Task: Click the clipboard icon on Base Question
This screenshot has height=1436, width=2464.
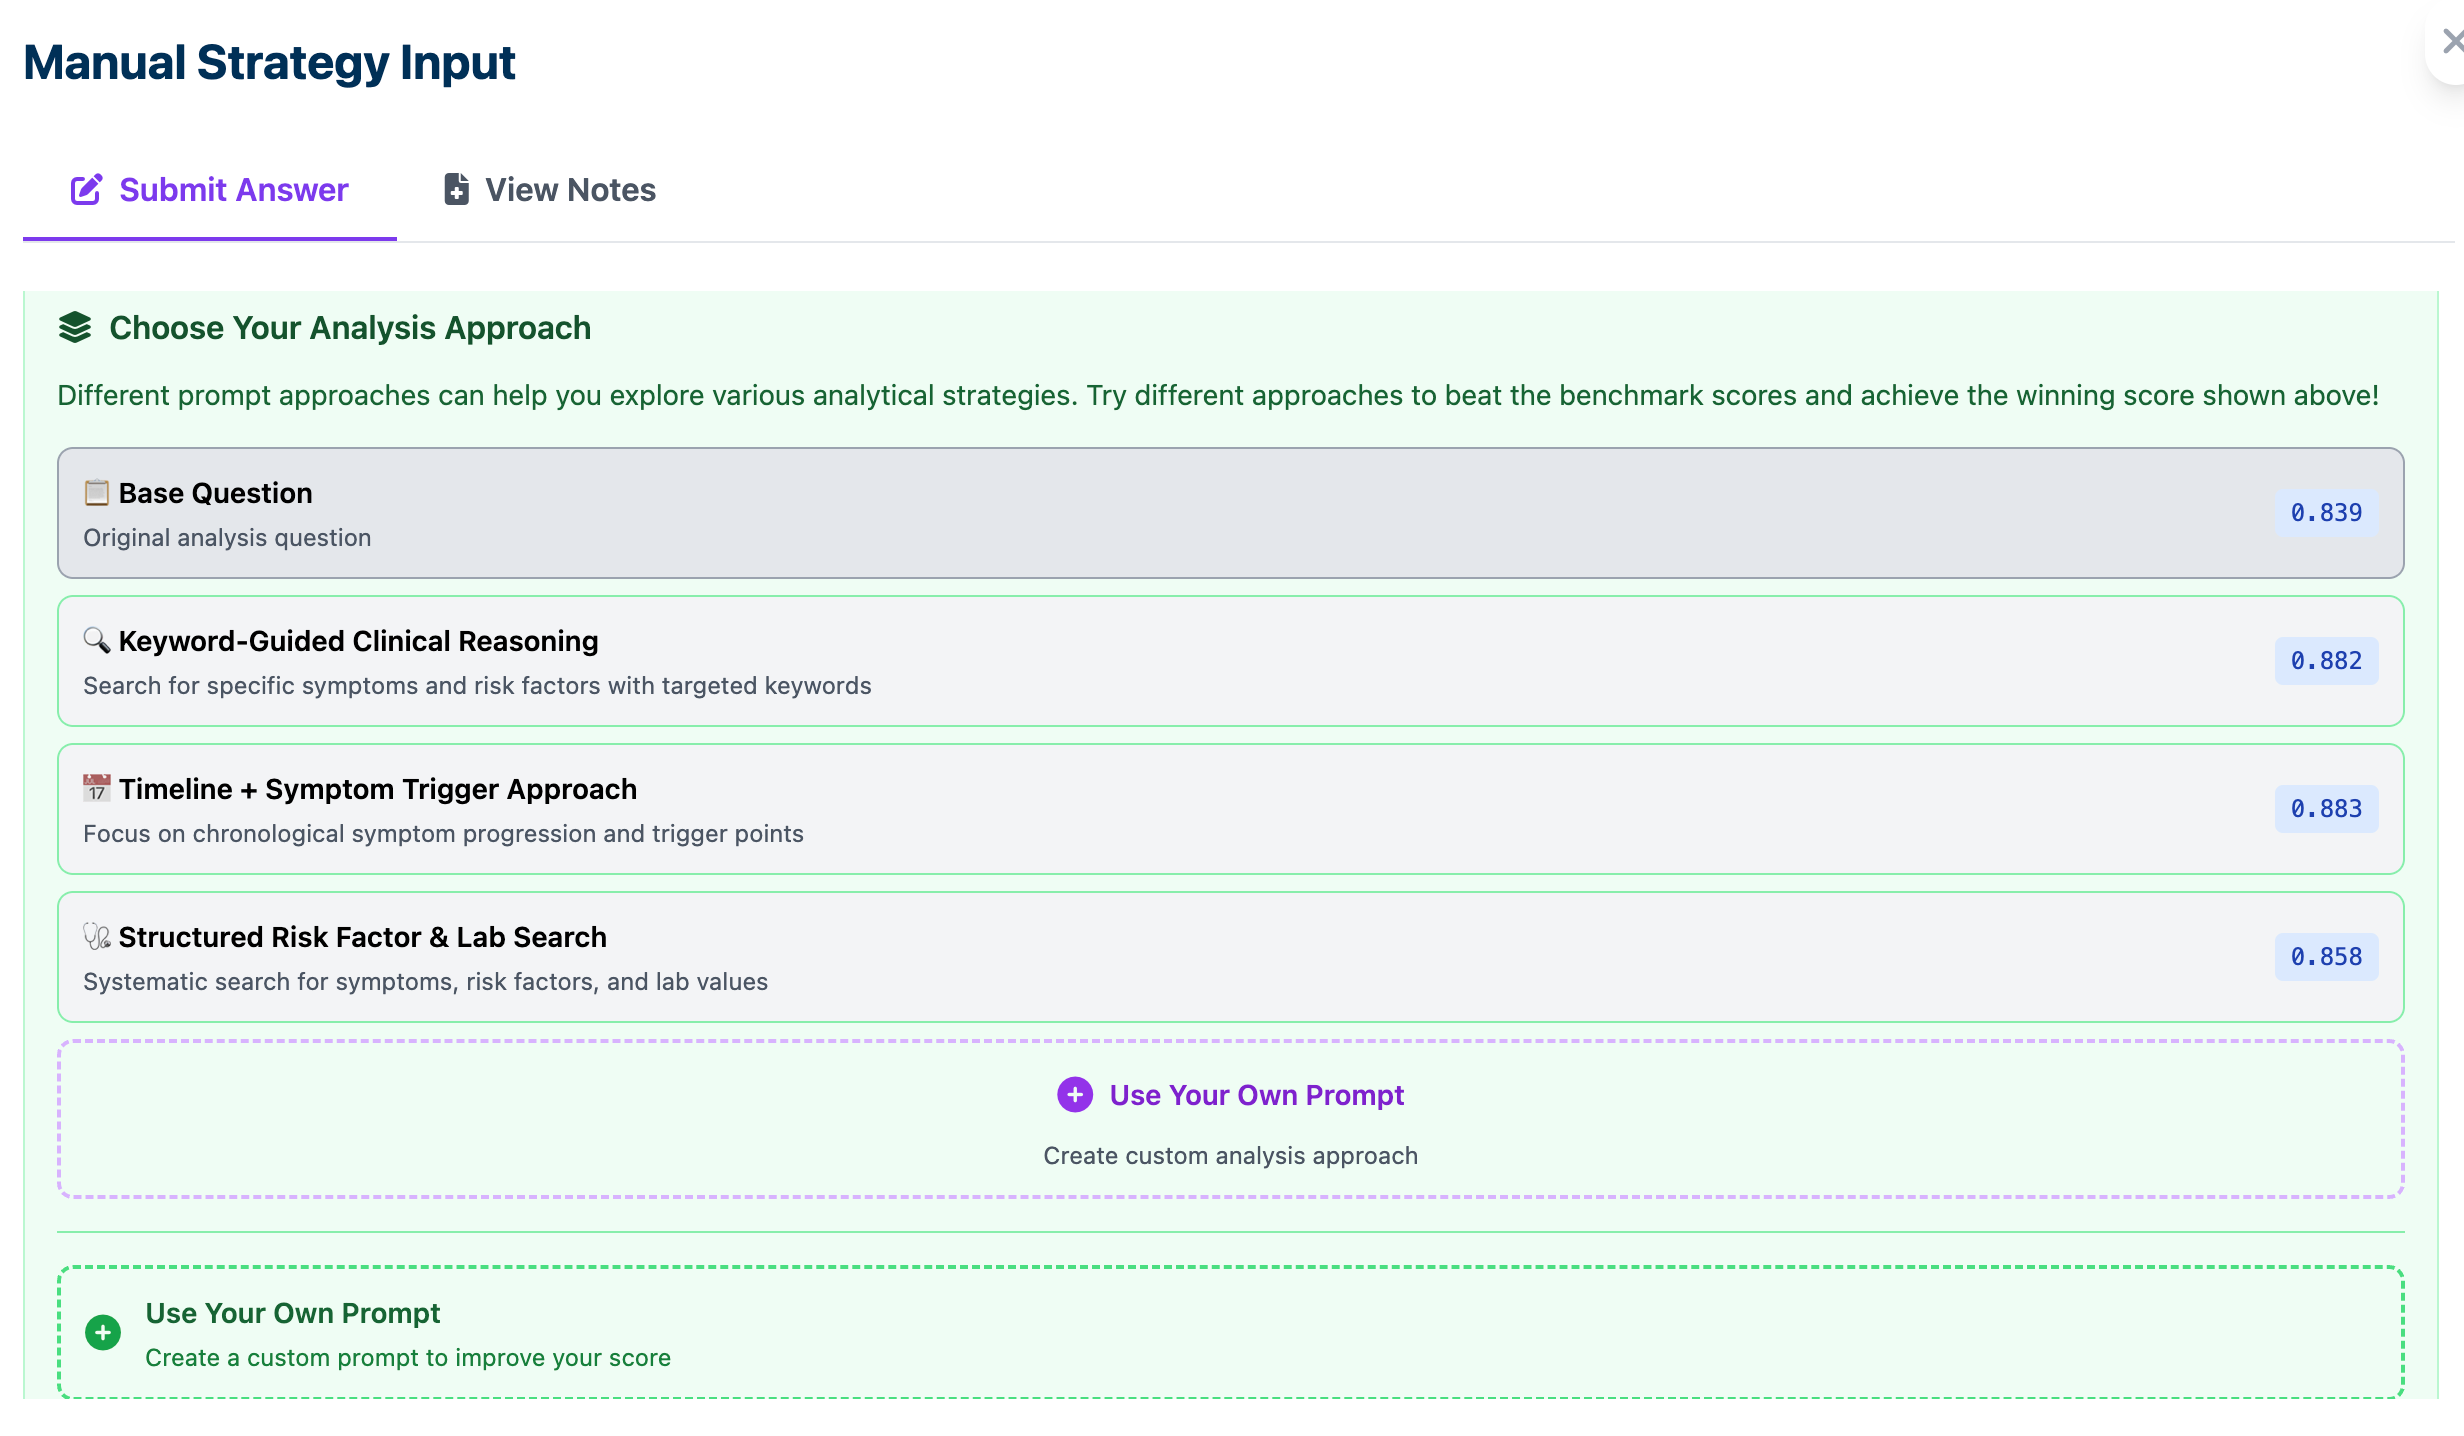Action: point(97,492)
